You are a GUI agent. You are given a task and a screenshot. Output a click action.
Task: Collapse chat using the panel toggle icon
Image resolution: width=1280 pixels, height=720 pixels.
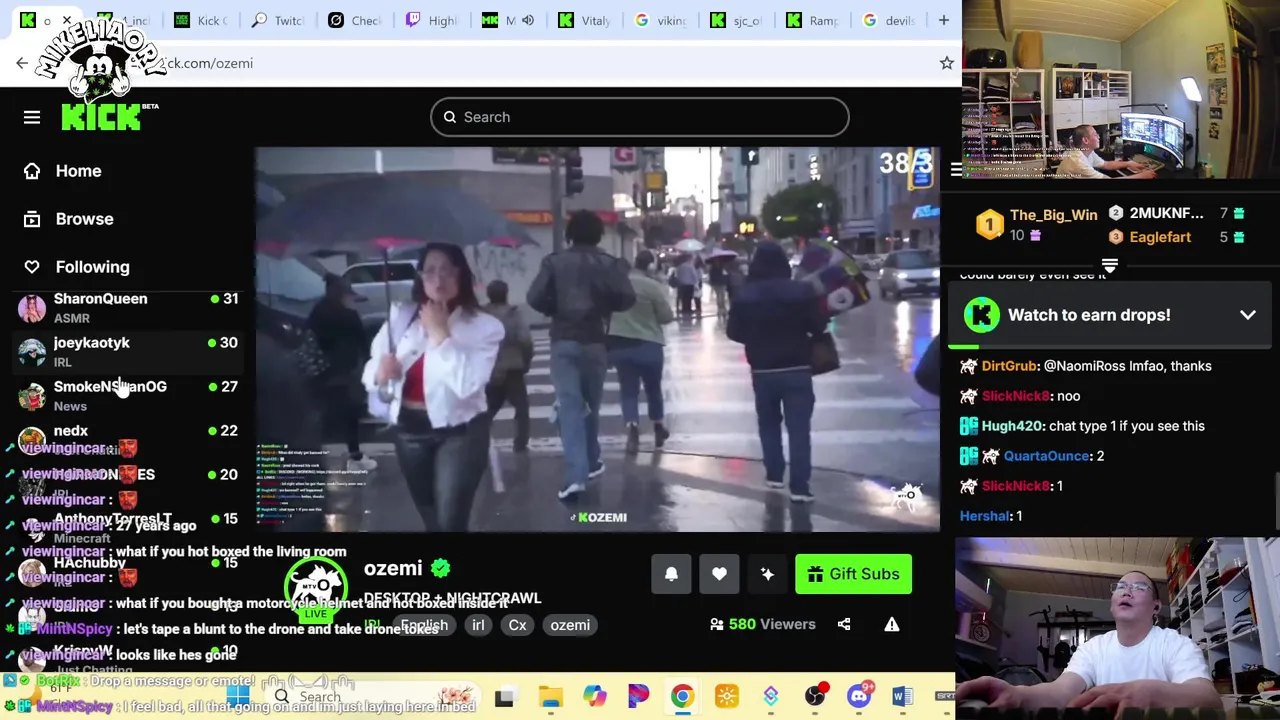coord(956,170)
